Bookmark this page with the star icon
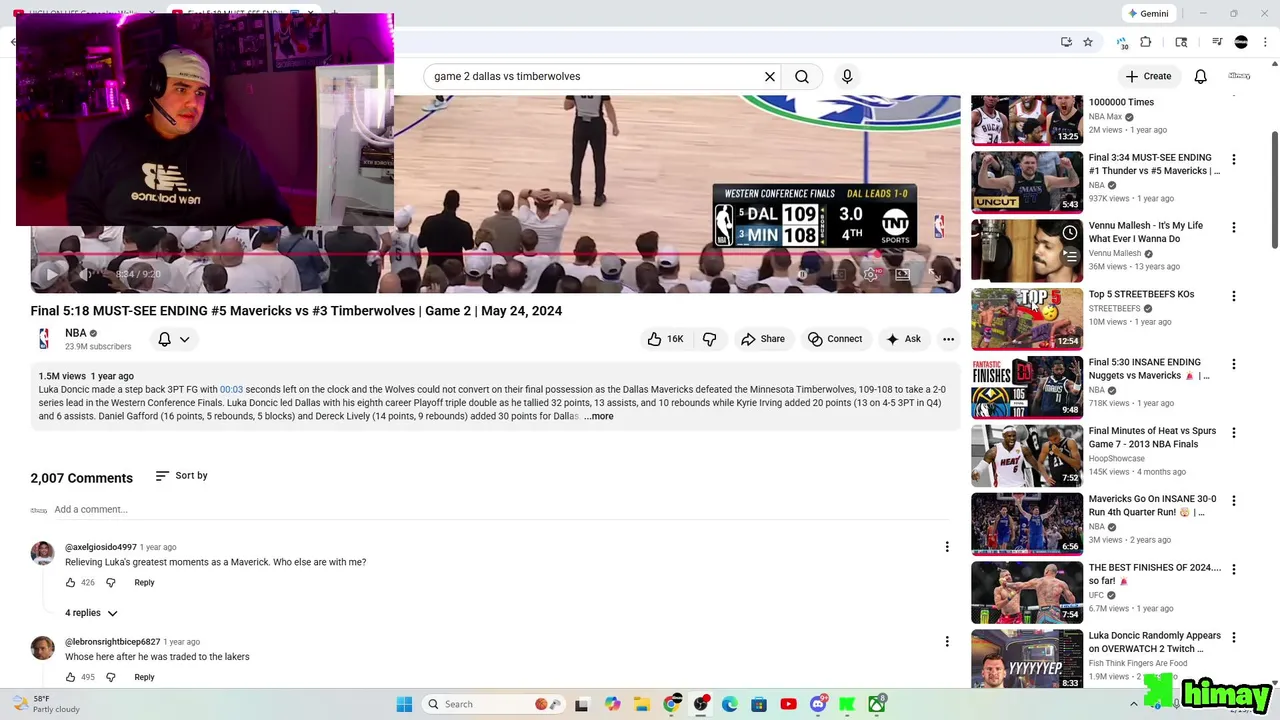Image resolution: width=1280 pixels, height=720 pixels. (x=1088, y=42)
